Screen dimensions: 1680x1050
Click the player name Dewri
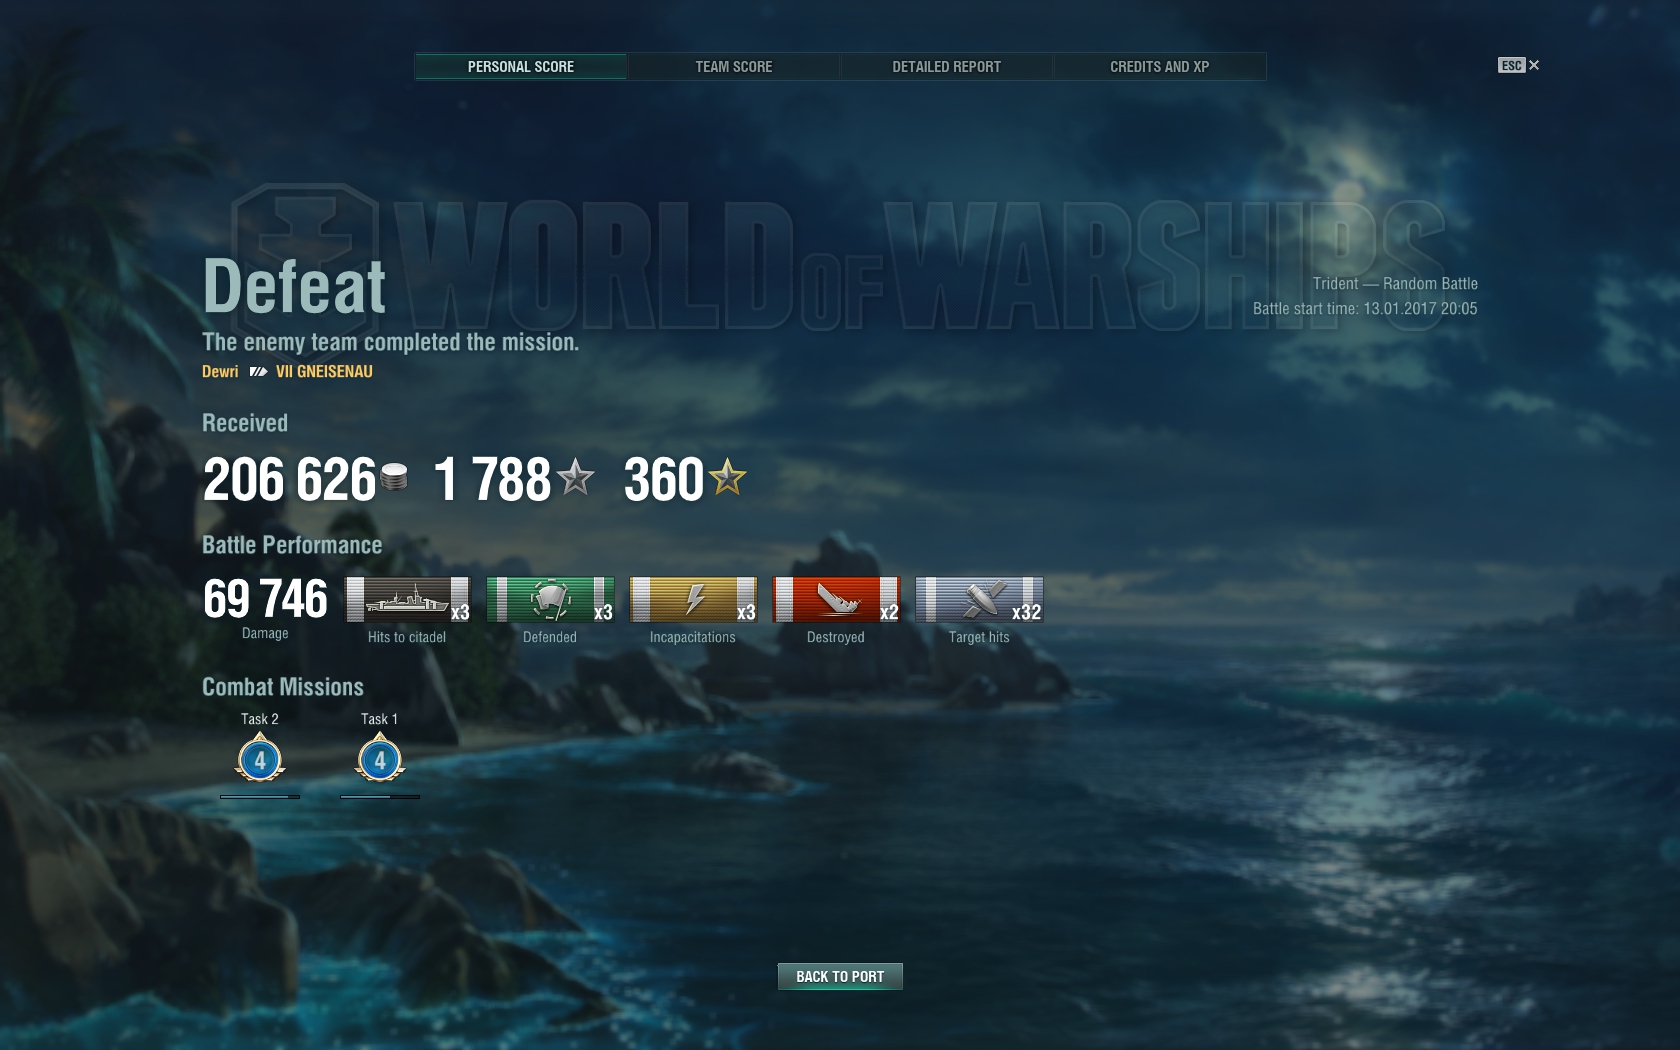tap(220, 371)
